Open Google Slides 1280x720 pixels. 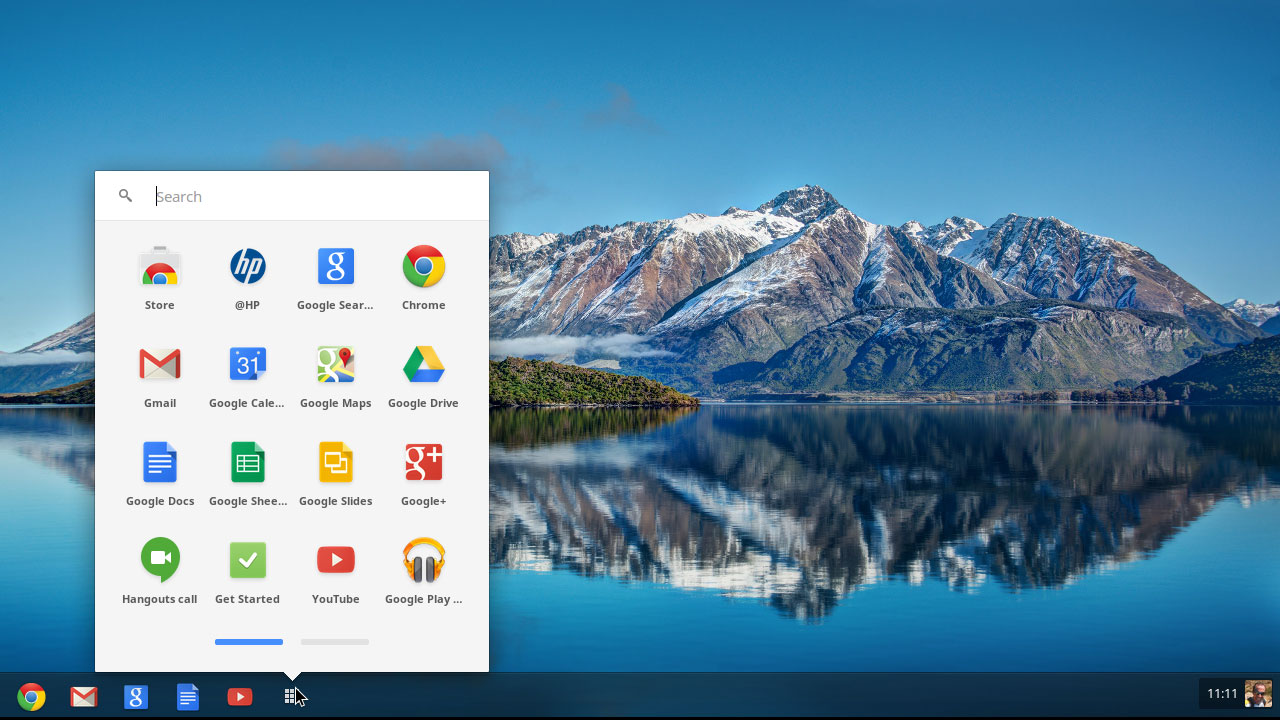tap(336, 463)
